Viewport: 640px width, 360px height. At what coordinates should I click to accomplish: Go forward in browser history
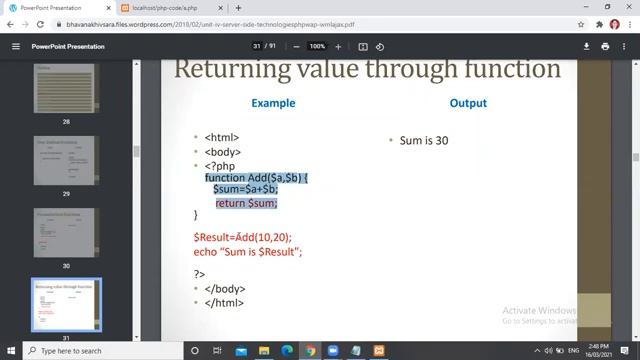(x=25, y=24)
